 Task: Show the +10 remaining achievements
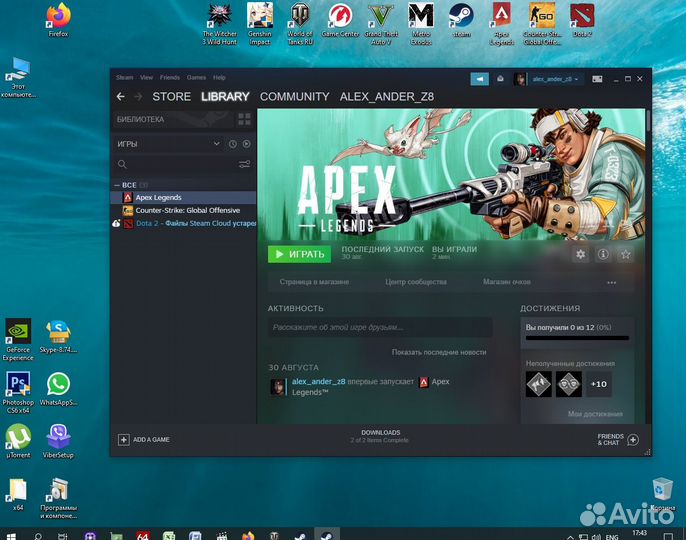pos(598,384)
